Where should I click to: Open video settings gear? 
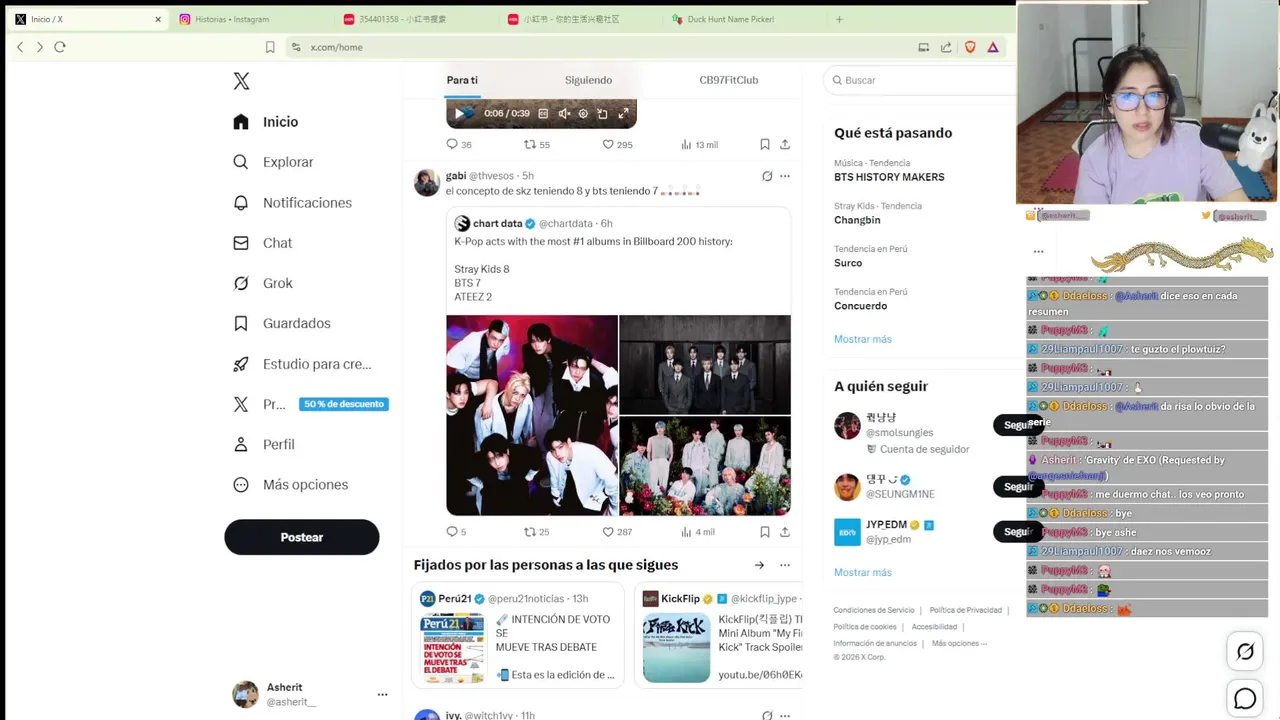tap(583, 114)
